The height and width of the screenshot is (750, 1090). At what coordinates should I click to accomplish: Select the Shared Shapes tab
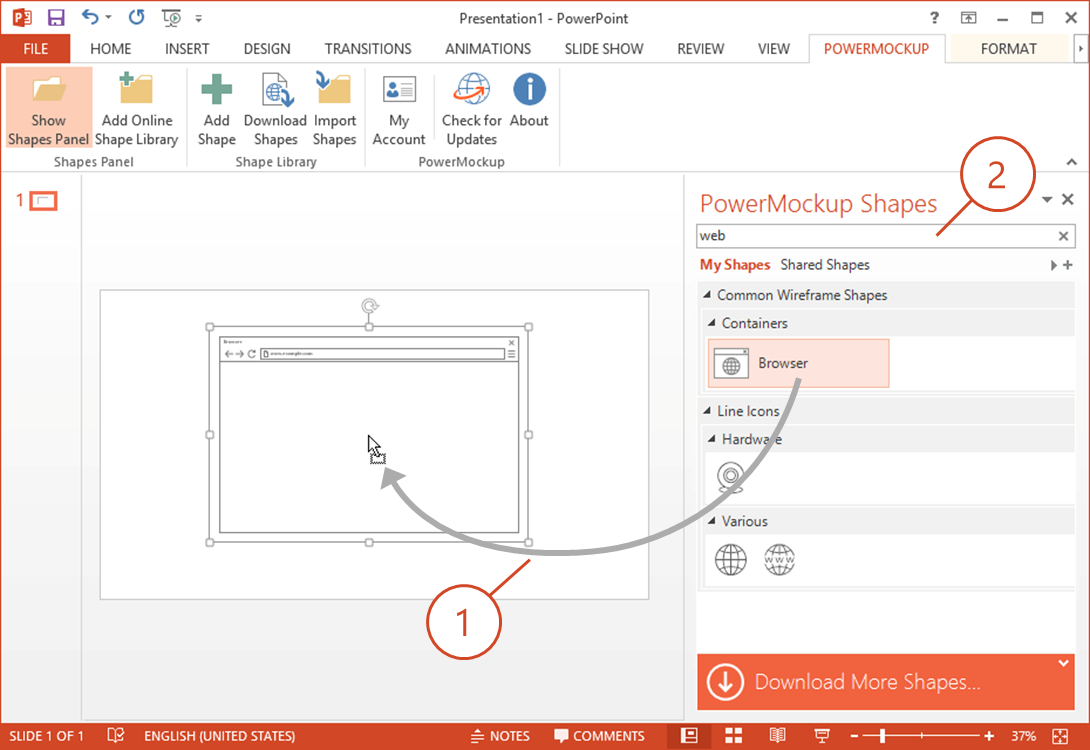[824, 265]
